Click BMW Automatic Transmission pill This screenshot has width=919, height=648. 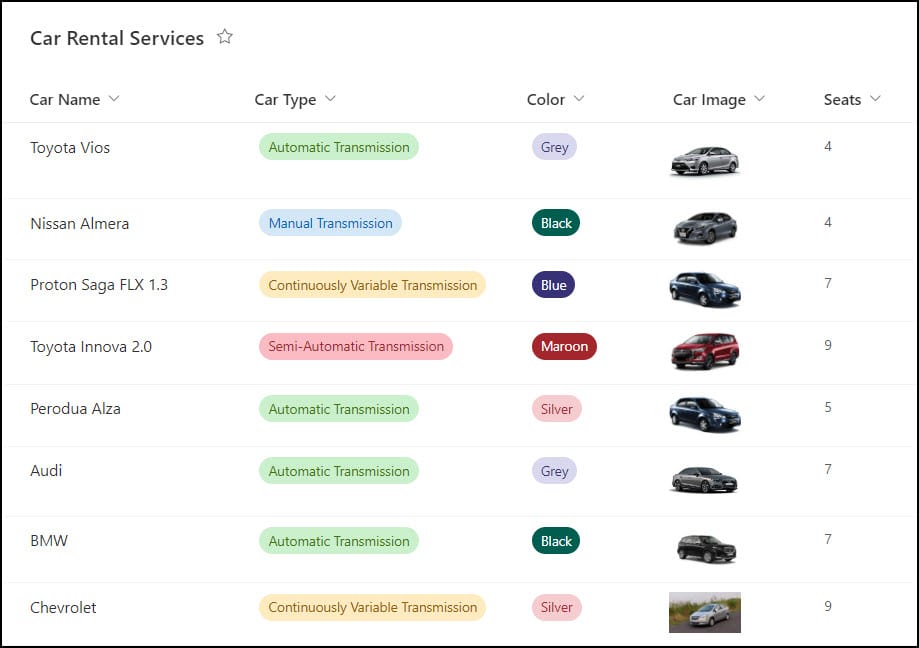(x=339, y=541)
